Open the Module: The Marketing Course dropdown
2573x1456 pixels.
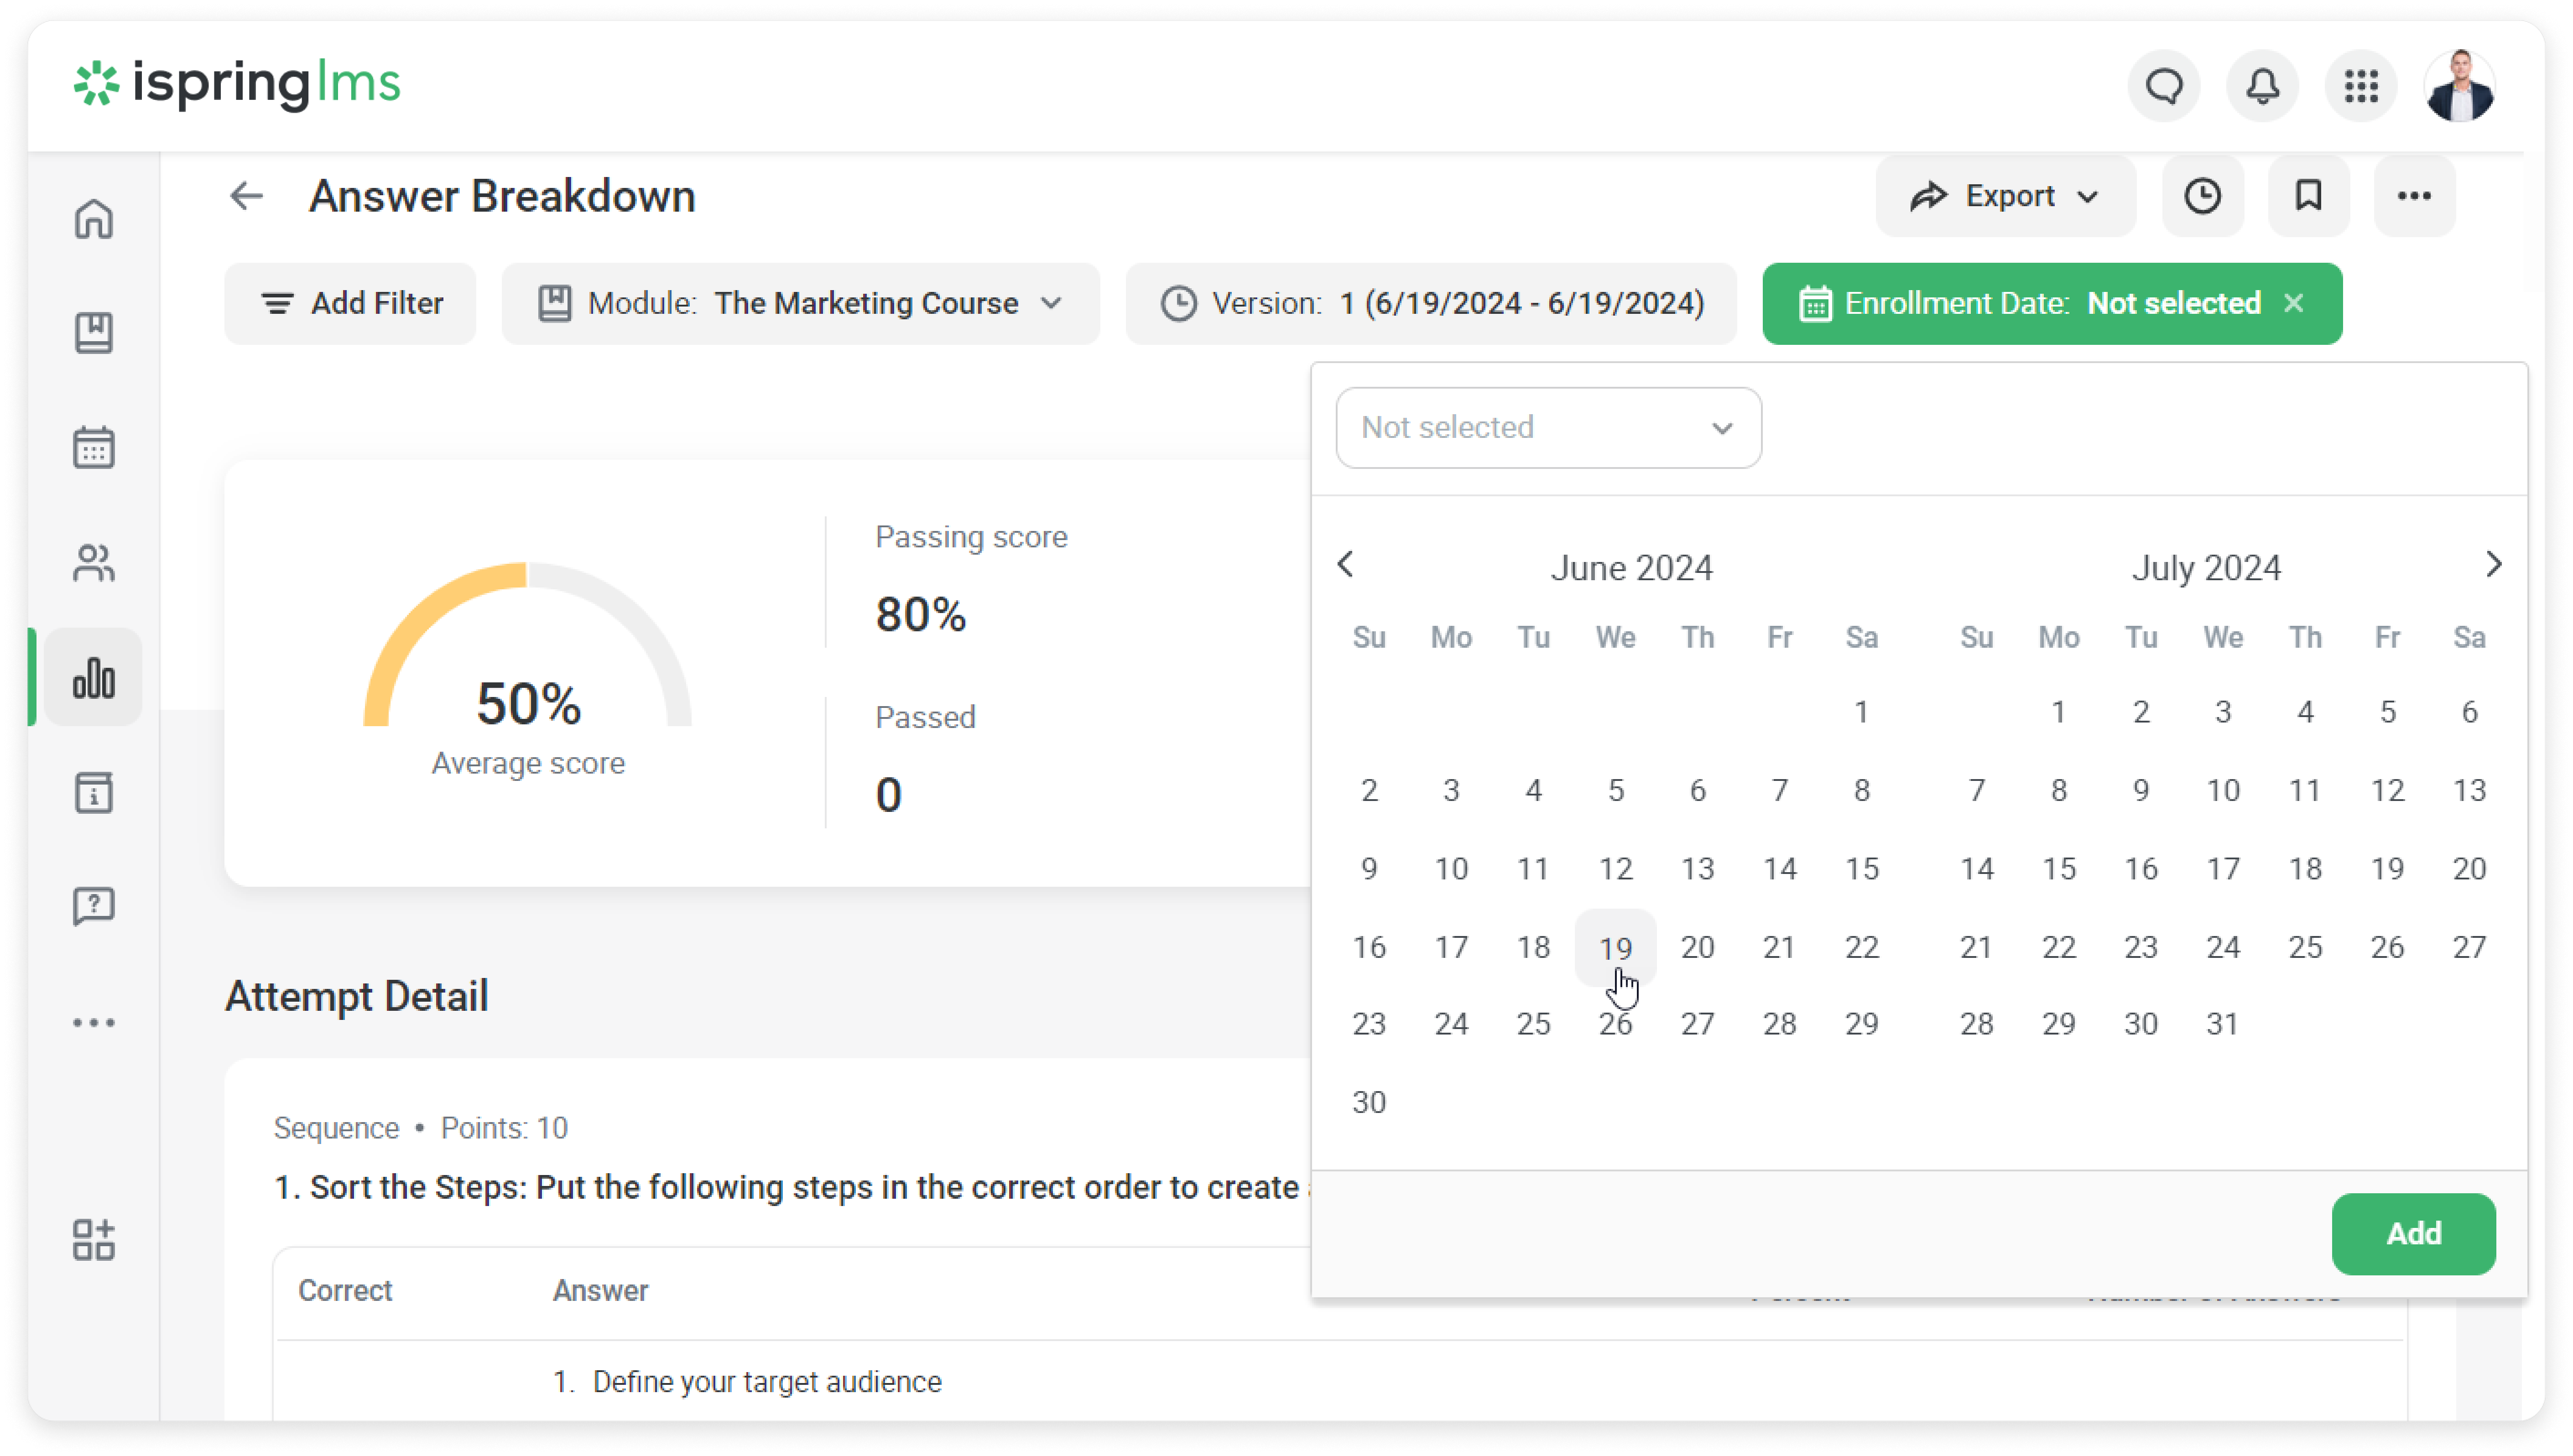point(800,303)
